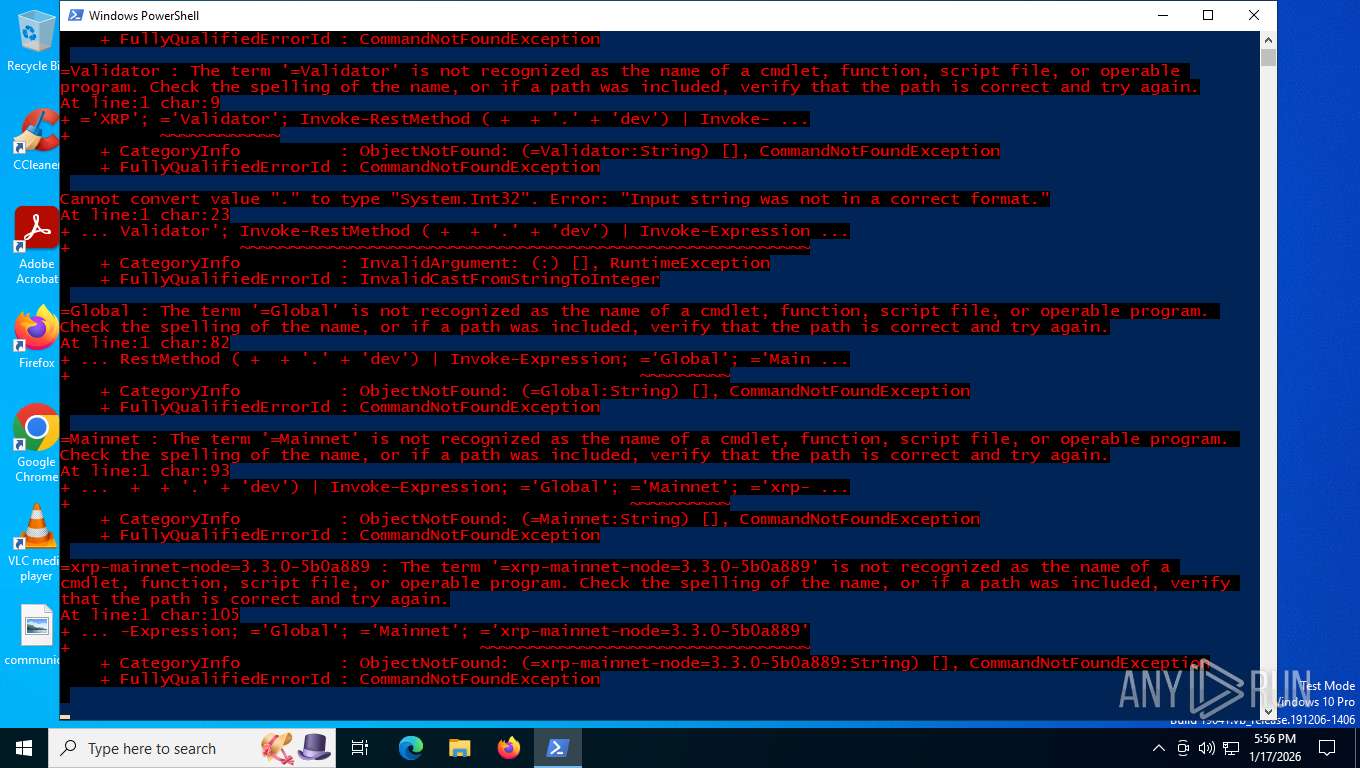Select the PowerShell taskbar button
The height and width of the screenshot is (768, 1360).
pyautogui.click(x=557, y=748)
